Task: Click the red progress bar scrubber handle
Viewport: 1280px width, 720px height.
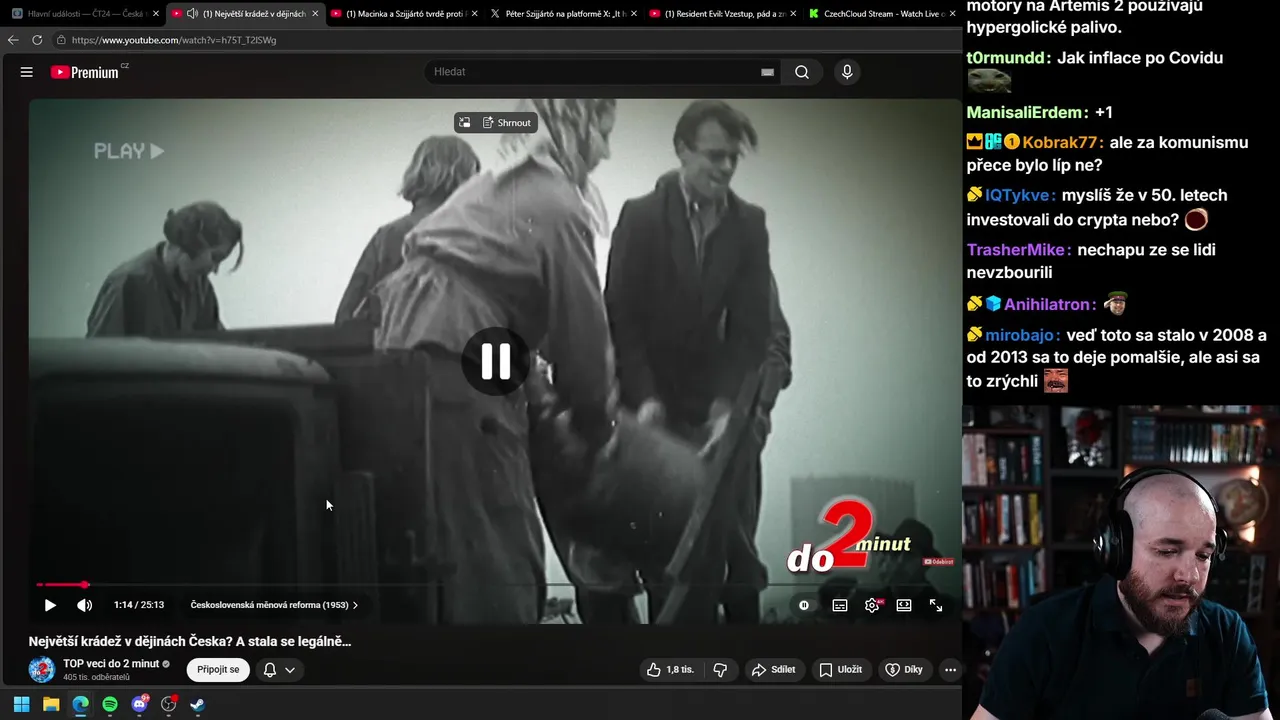Action: tap(85, 585)
